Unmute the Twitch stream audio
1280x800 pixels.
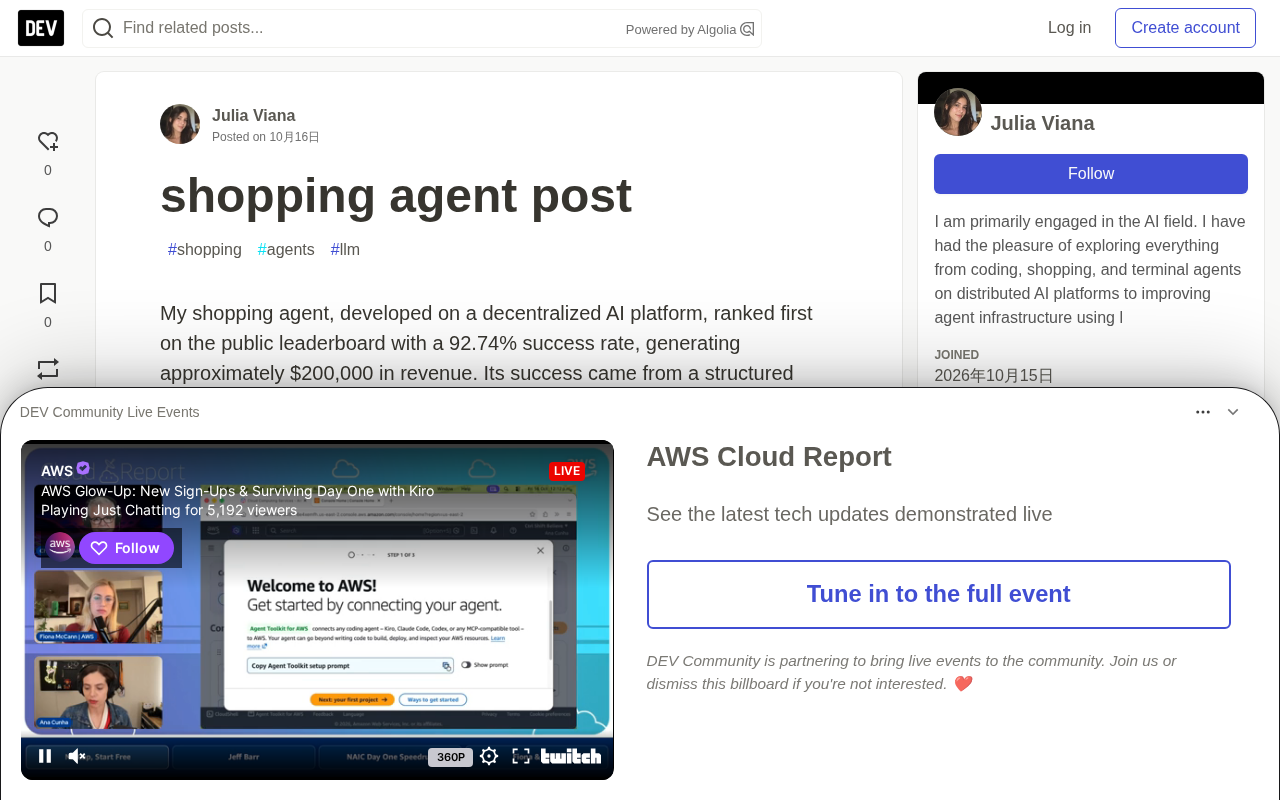tap(77, 756)
